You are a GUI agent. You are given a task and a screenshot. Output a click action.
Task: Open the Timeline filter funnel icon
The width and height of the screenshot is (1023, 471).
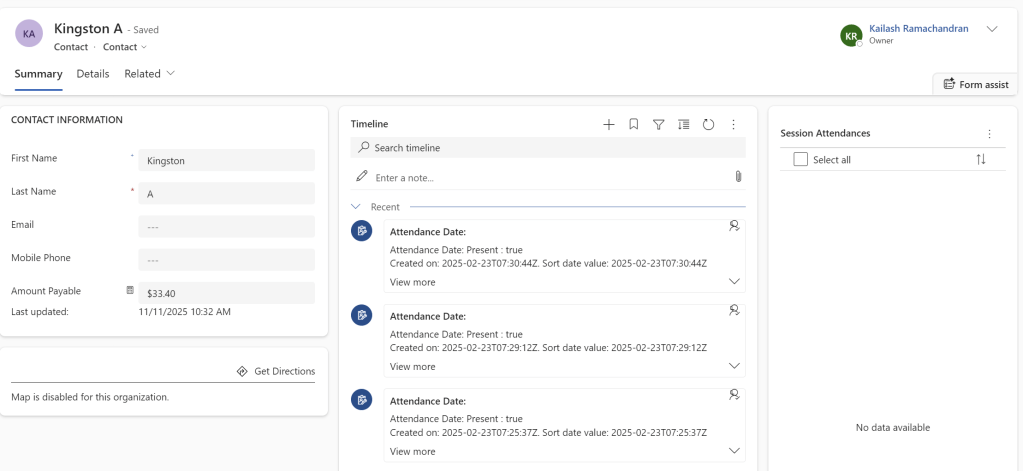659,124
